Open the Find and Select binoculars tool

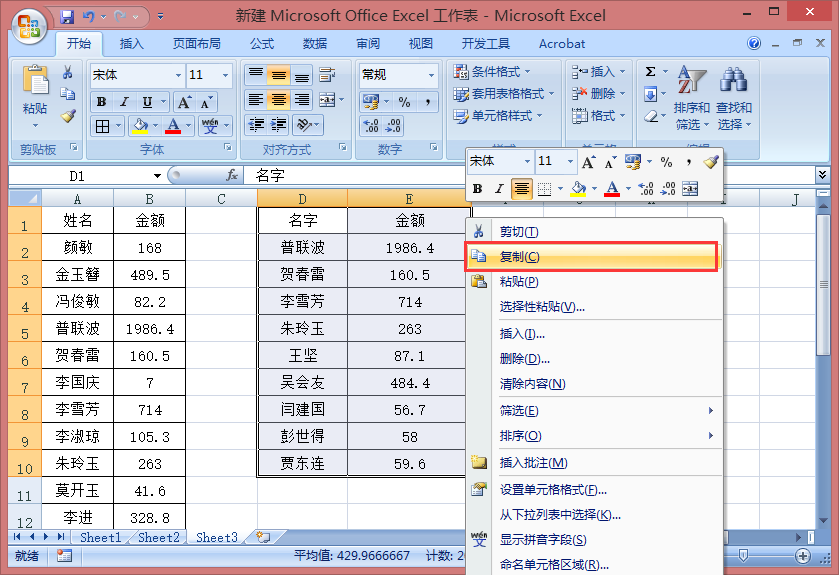[734, 99]
